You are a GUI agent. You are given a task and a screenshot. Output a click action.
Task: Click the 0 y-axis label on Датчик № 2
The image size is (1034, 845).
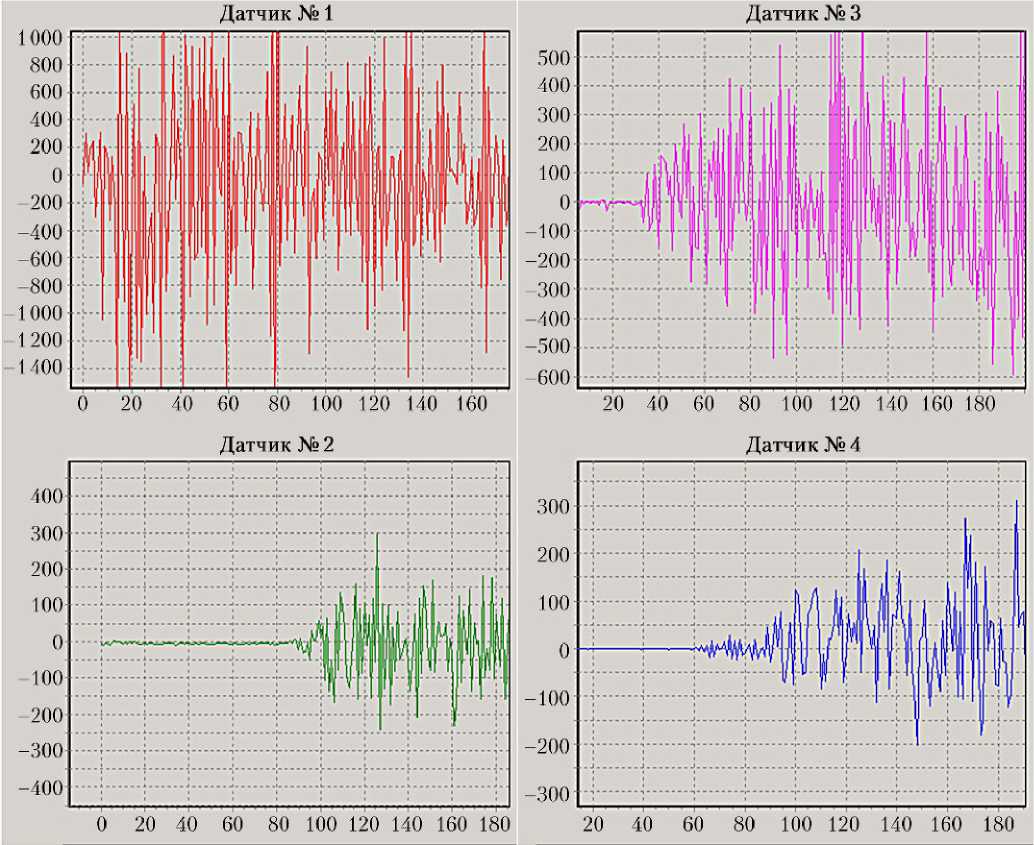click(x=57, y=642)
